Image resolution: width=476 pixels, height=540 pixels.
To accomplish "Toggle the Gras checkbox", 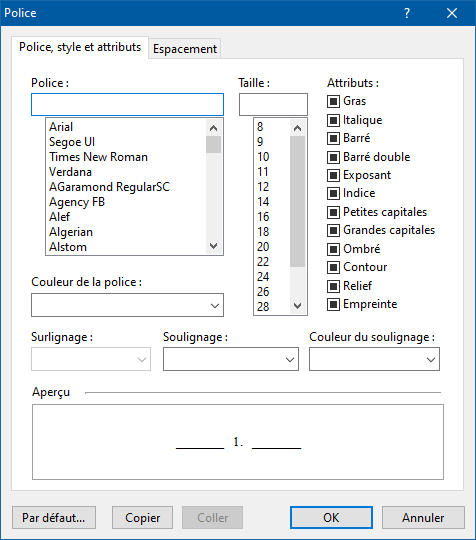I will click(x=333, y=101).
